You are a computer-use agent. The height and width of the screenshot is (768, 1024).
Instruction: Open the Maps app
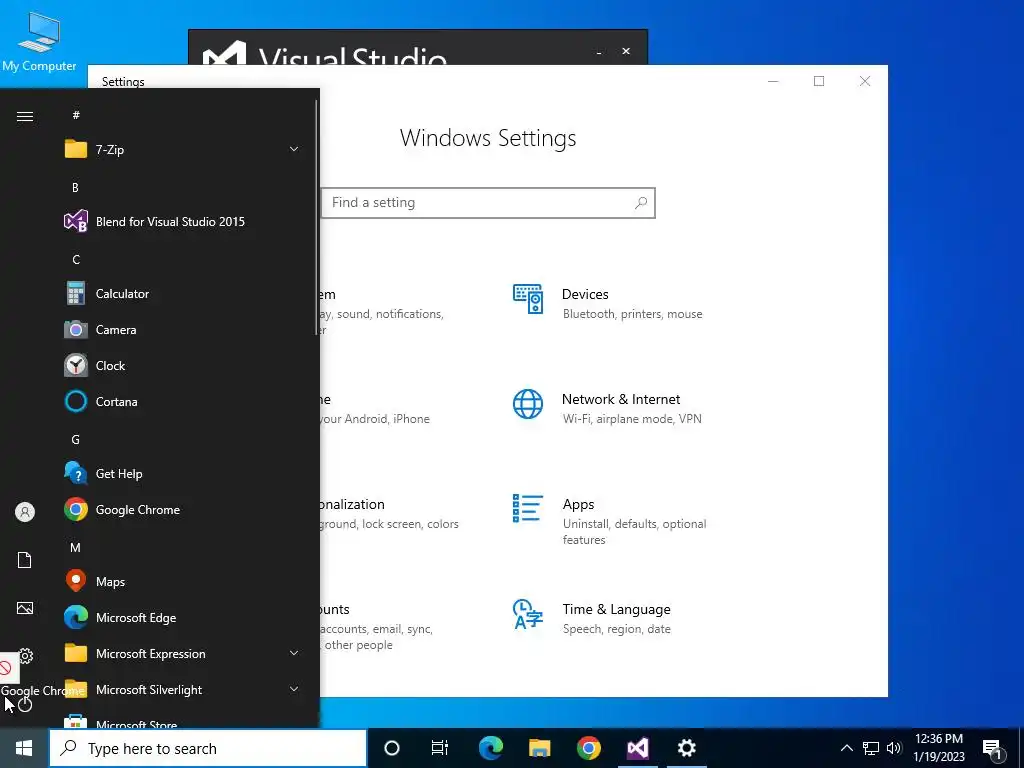click(182, 581)
